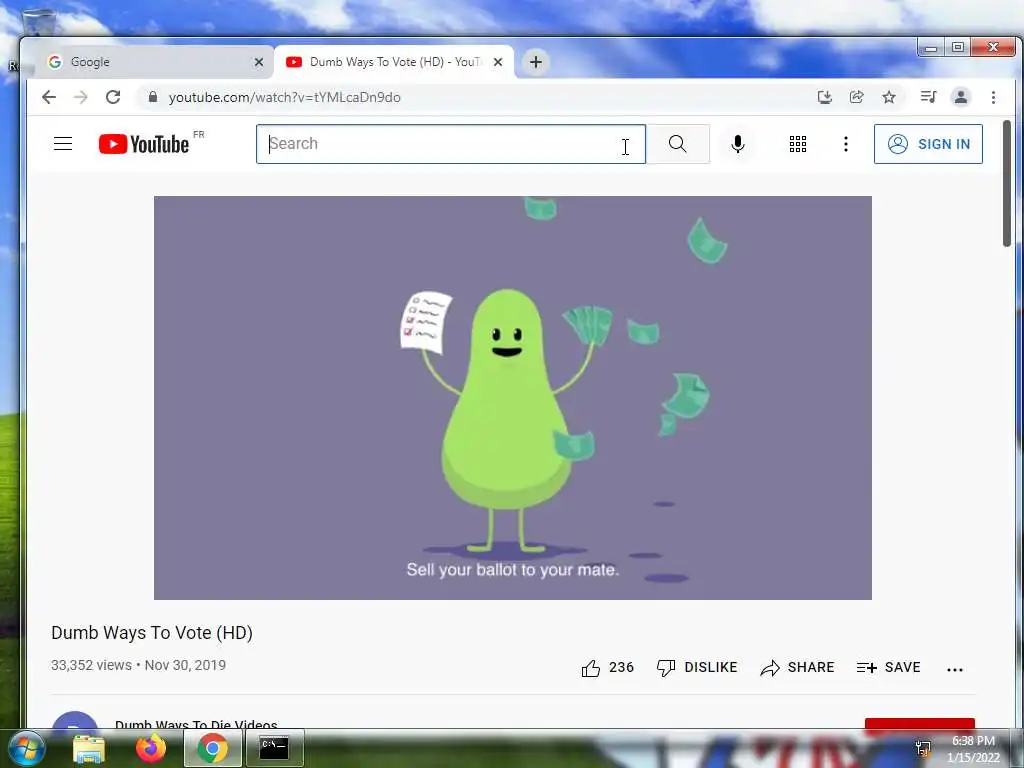Click the browser back arrow
This screenshot has height=768, width=1024.
tap(49, 97)
